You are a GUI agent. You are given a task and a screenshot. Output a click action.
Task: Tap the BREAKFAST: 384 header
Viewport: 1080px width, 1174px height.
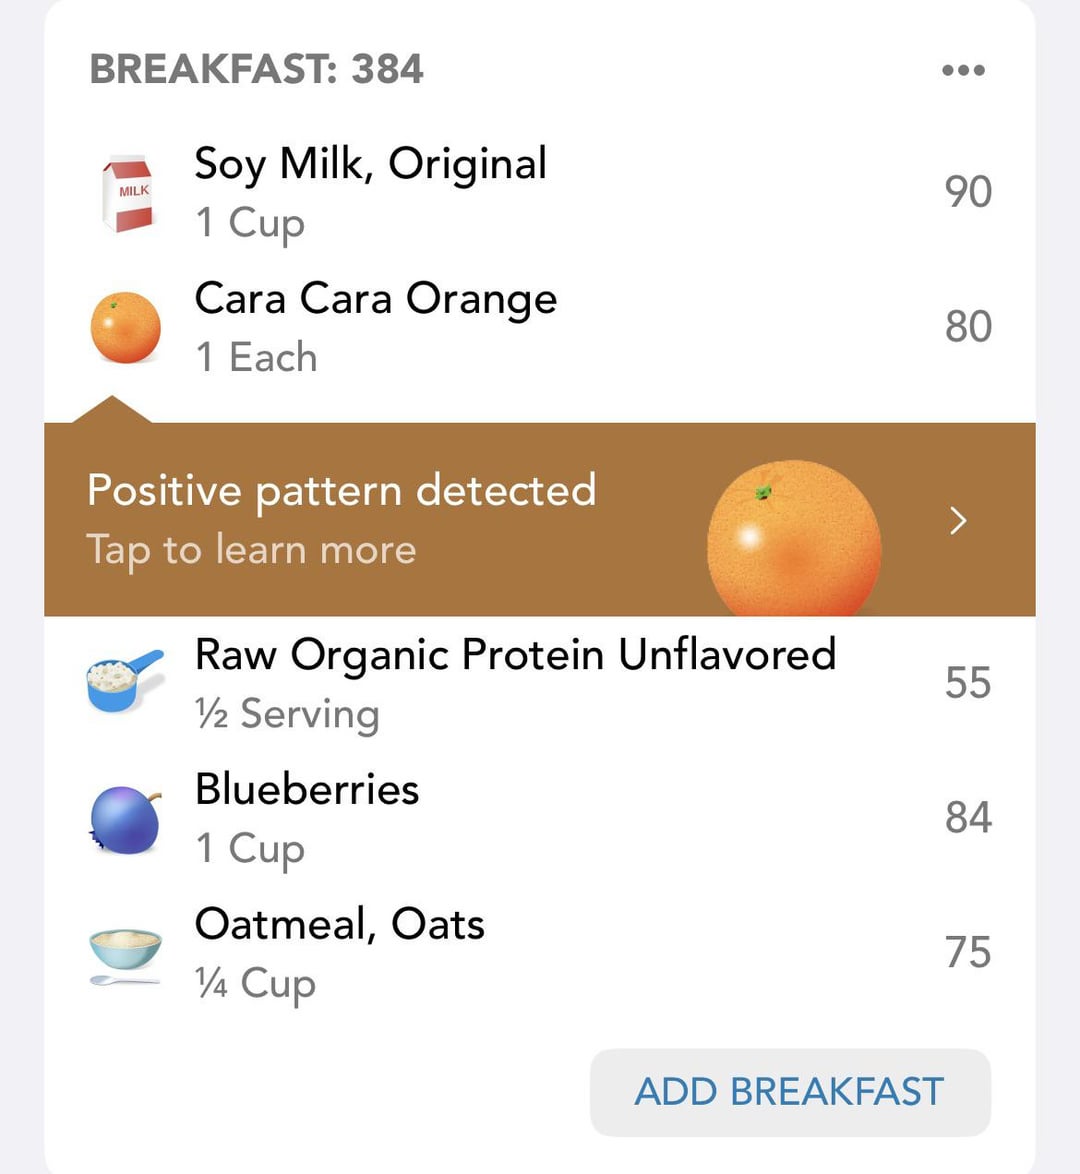(x=256, y=69)
